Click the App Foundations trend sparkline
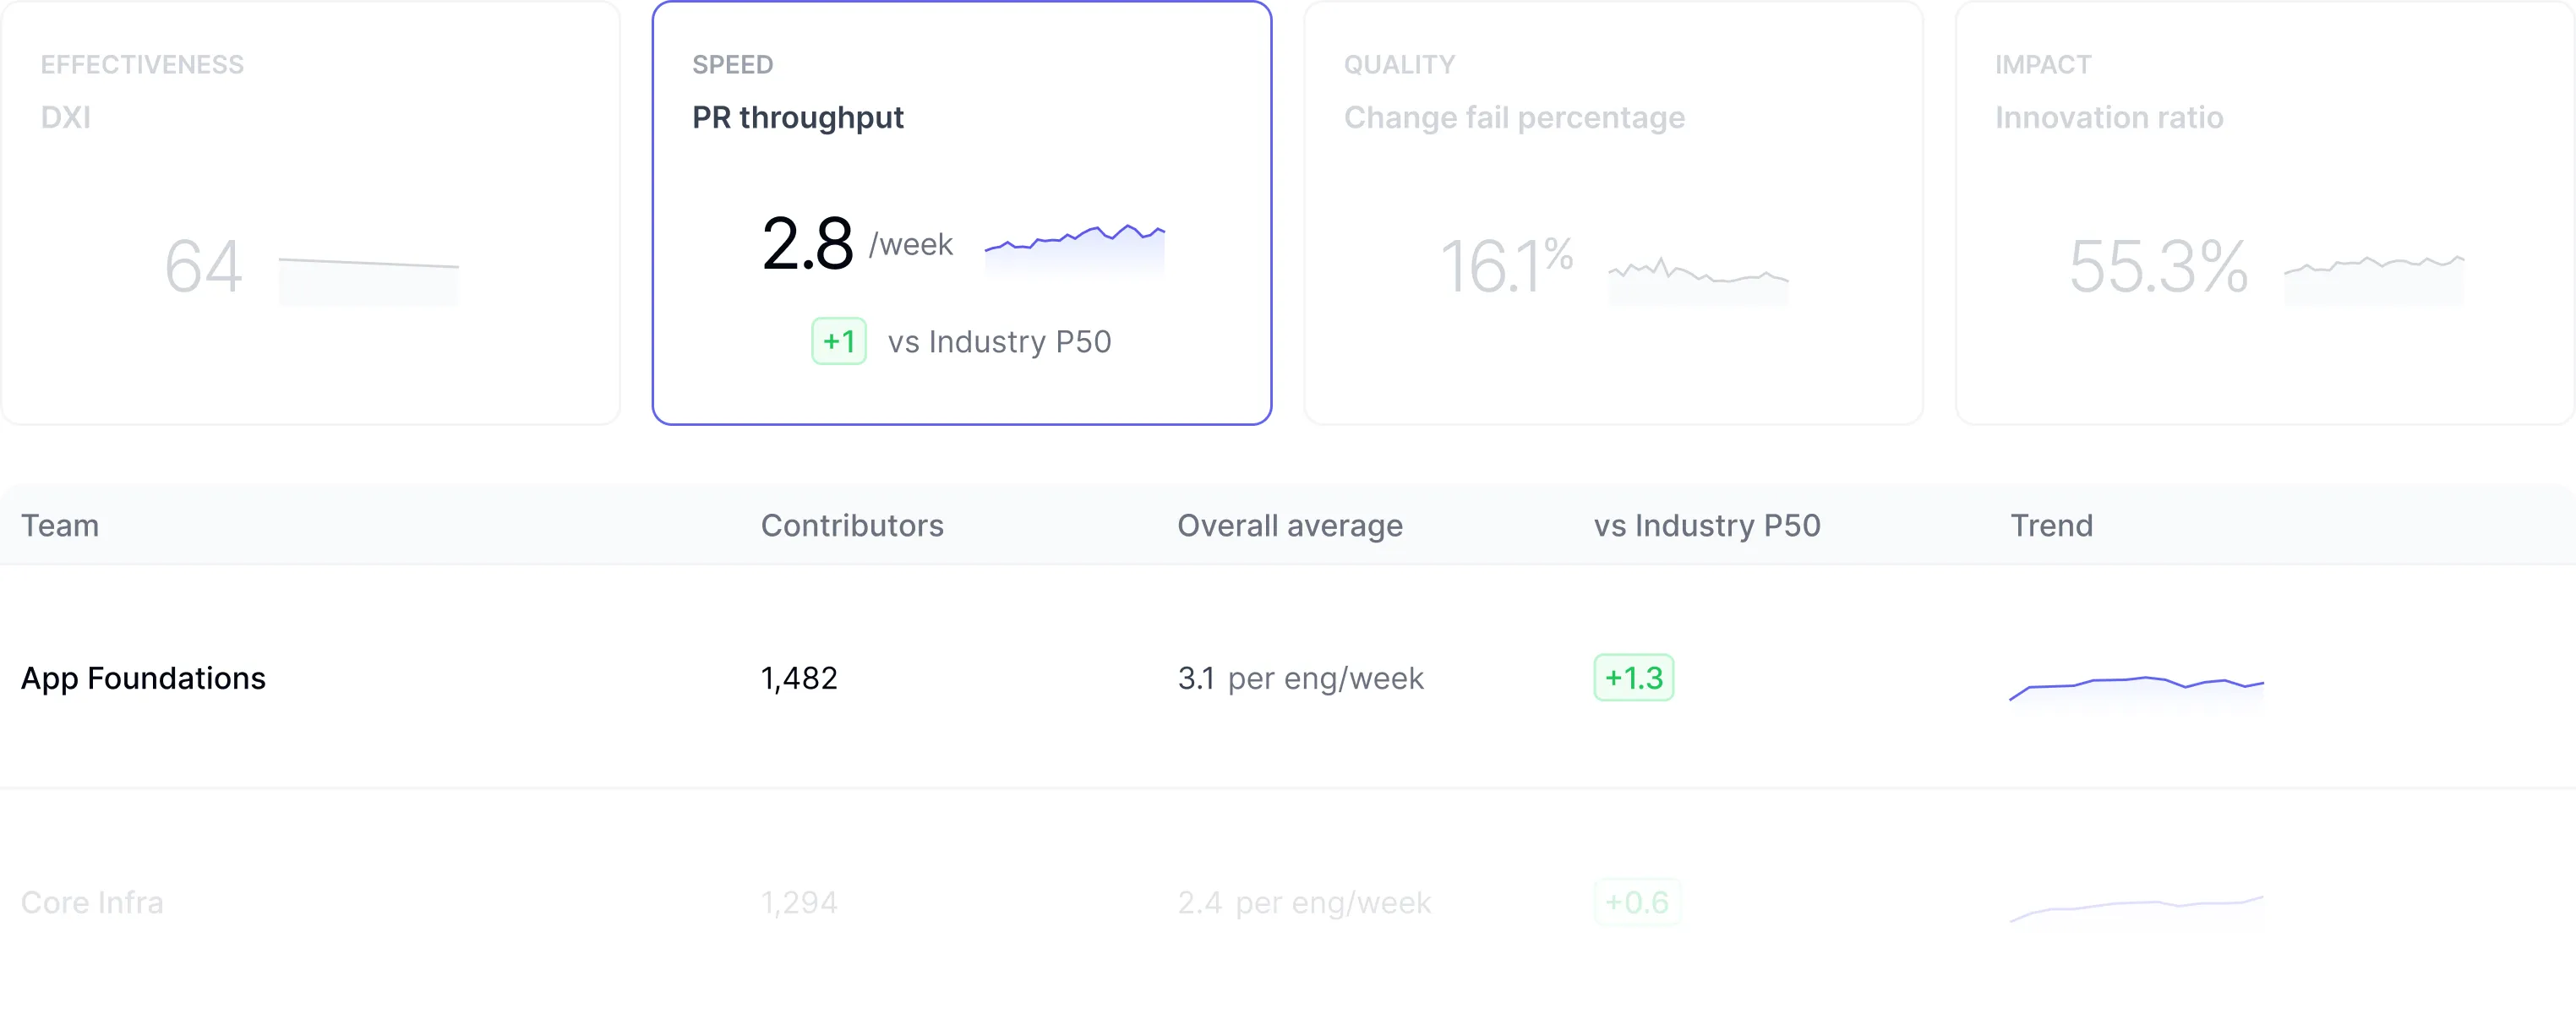2576x1014 pixels. [x=2137, y=690]
